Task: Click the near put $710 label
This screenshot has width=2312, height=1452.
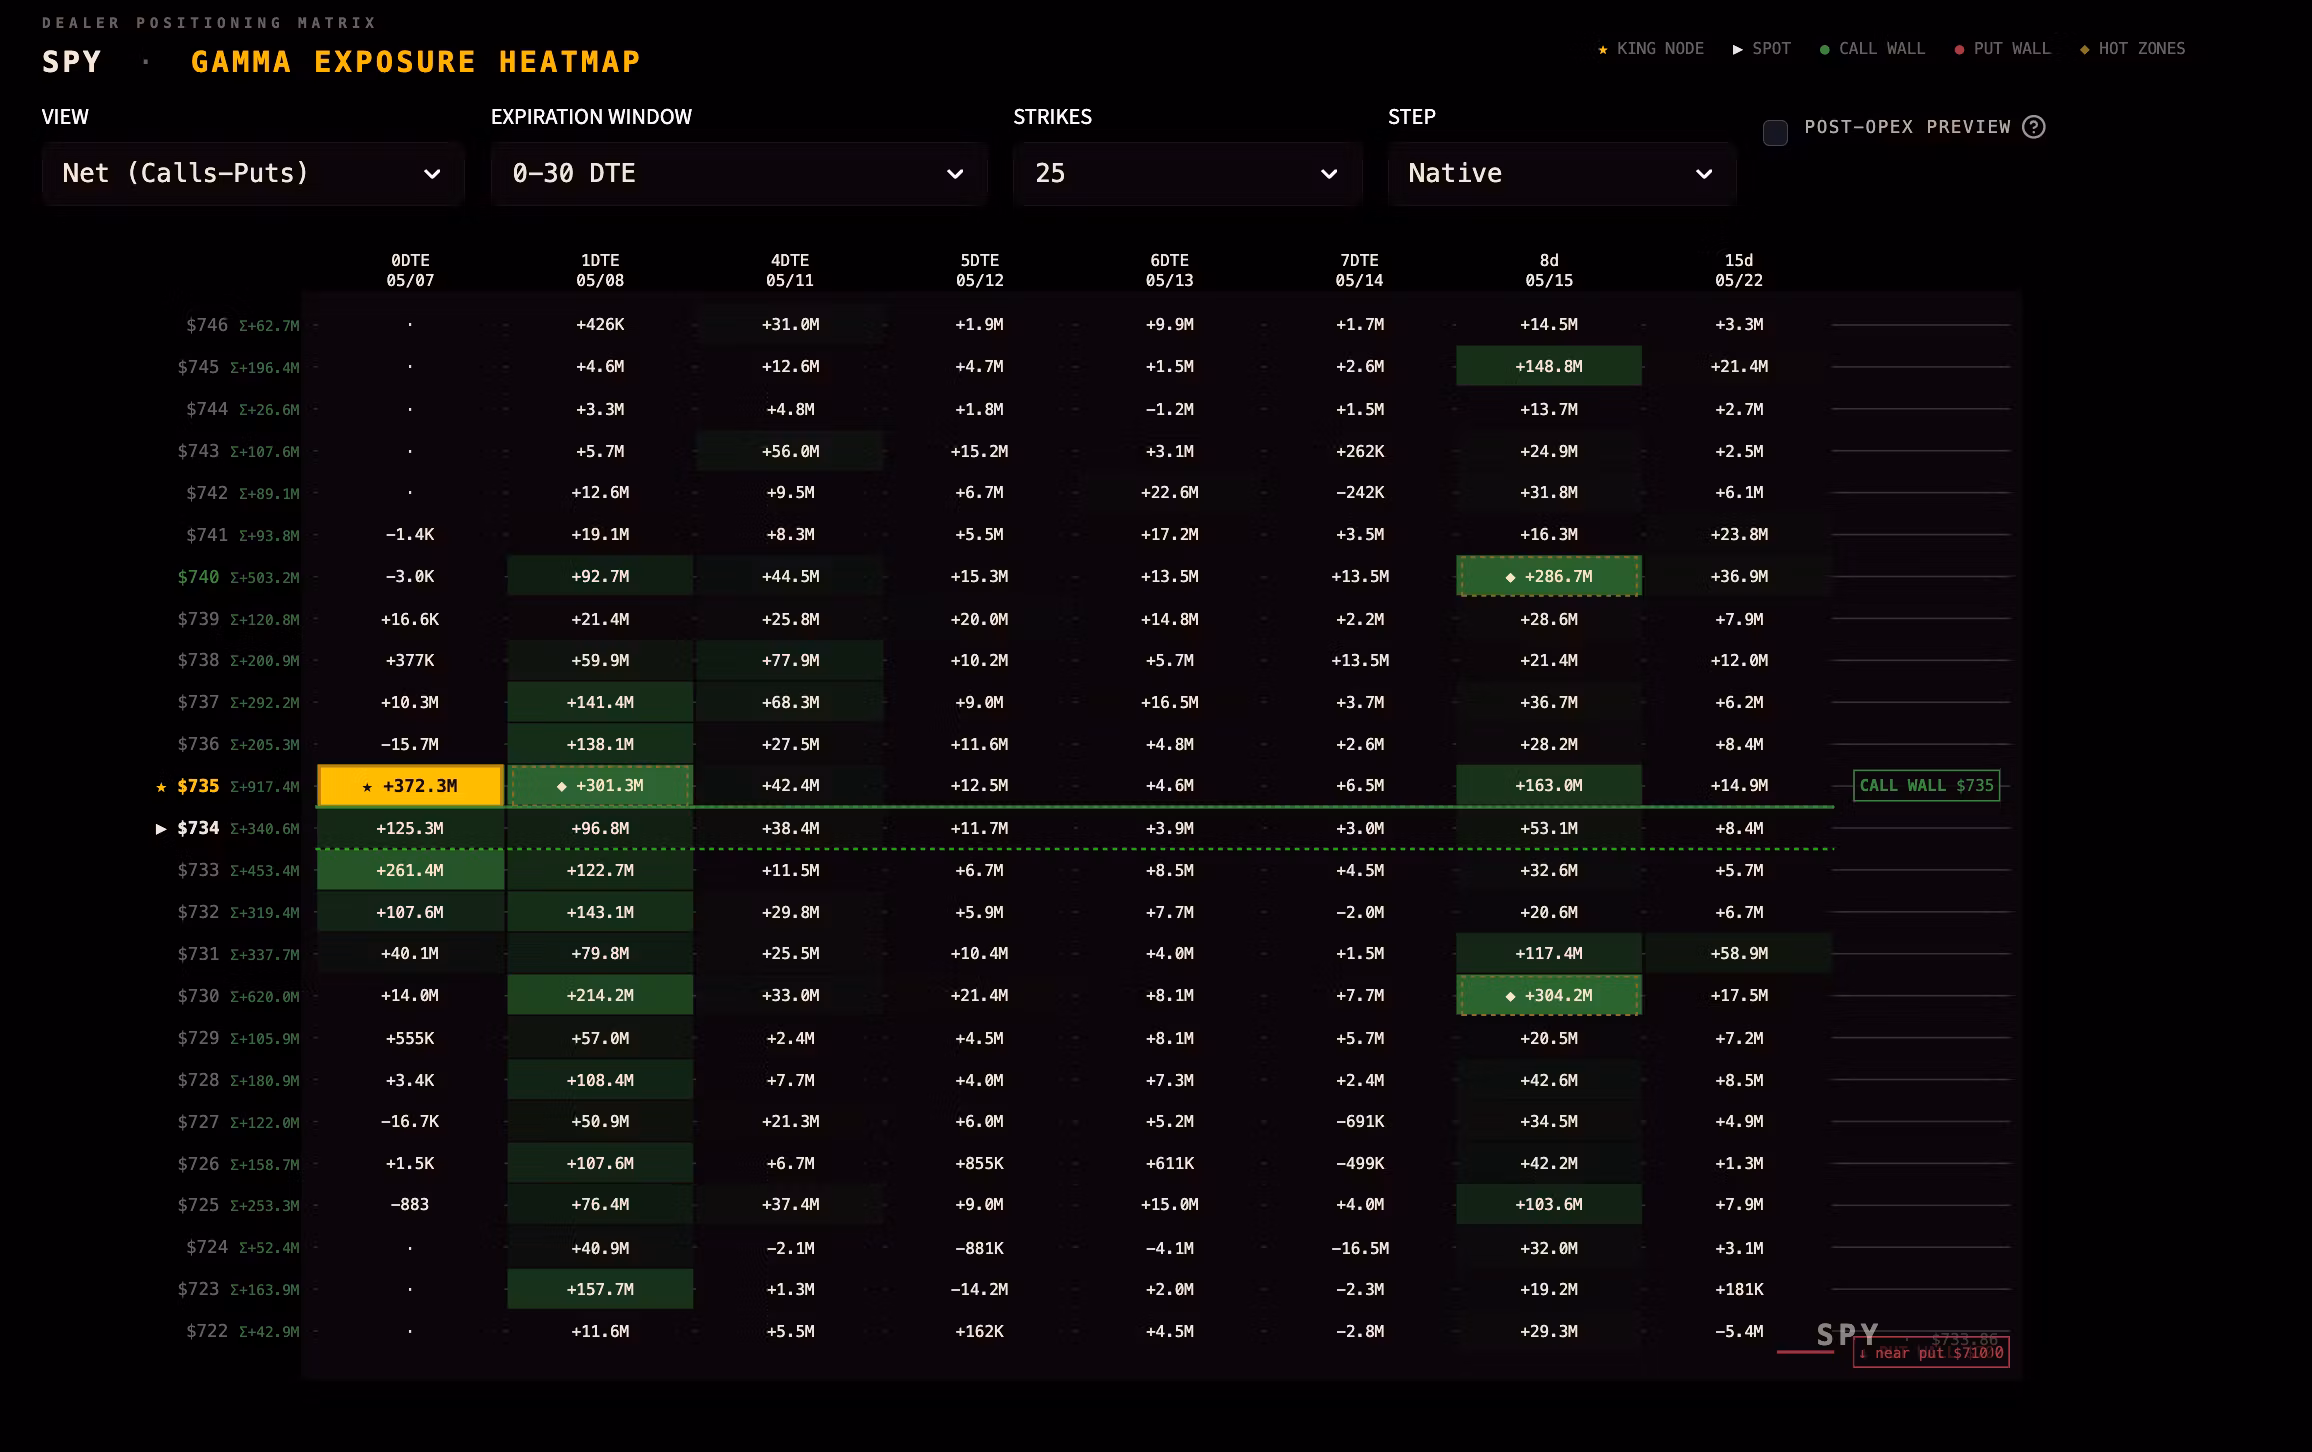Action: pos(1931,1353)
